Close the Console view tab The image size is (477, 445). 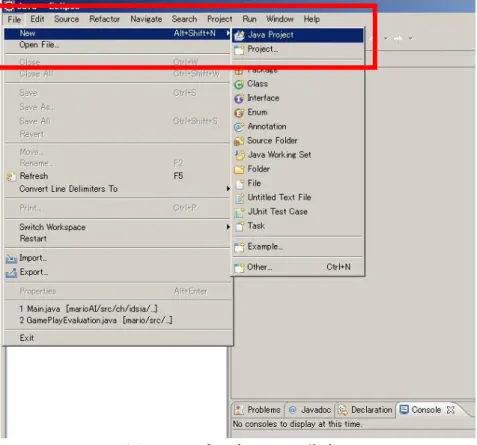point(451,410)
